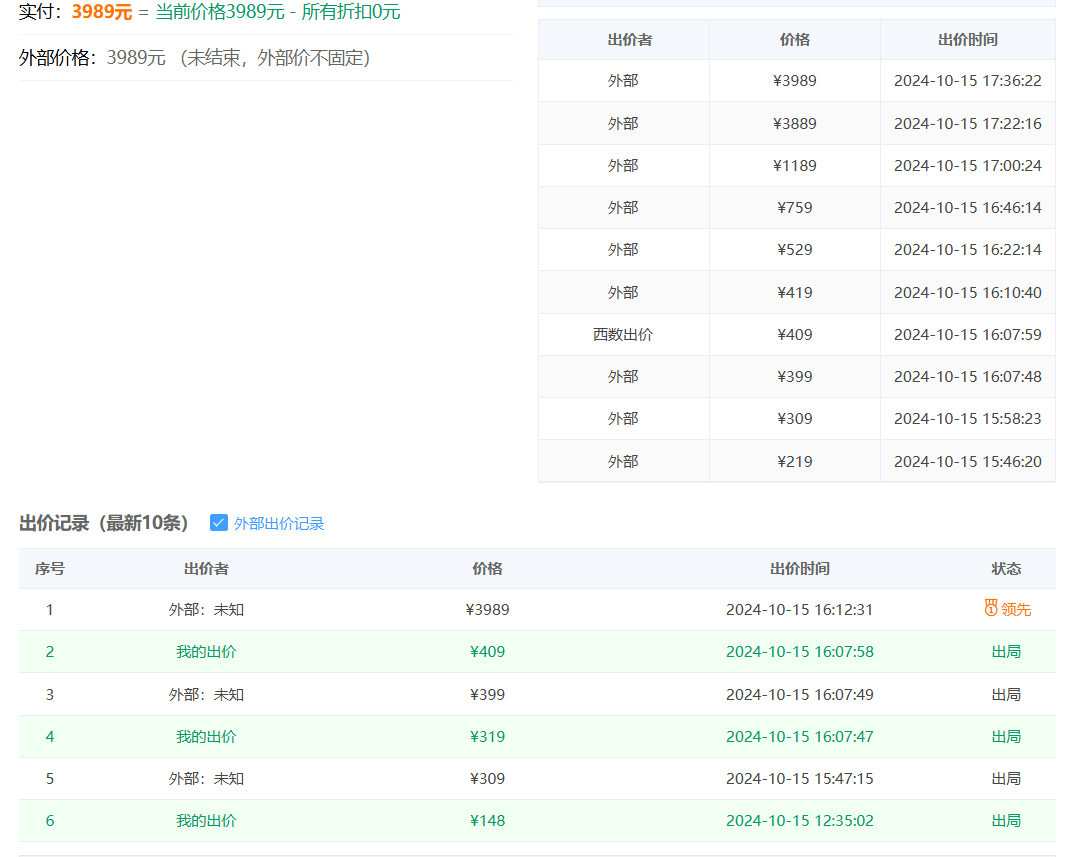Screen dimensions: 1071x857
Task: Select the ¥3889 price cell
Action: click(x=795, y=124)
